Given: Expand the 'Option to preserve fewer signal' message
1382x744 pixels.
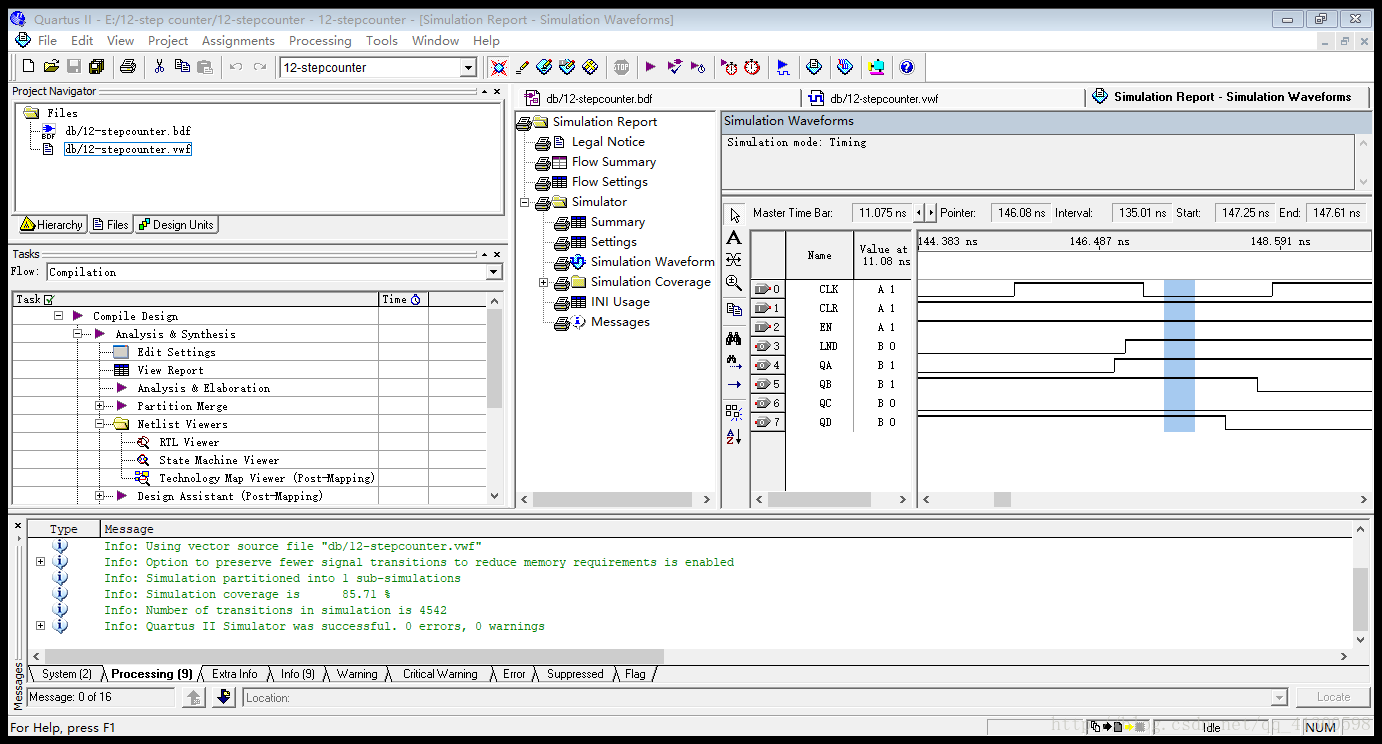Looking at the screenshot, I should tap(40, 562).
